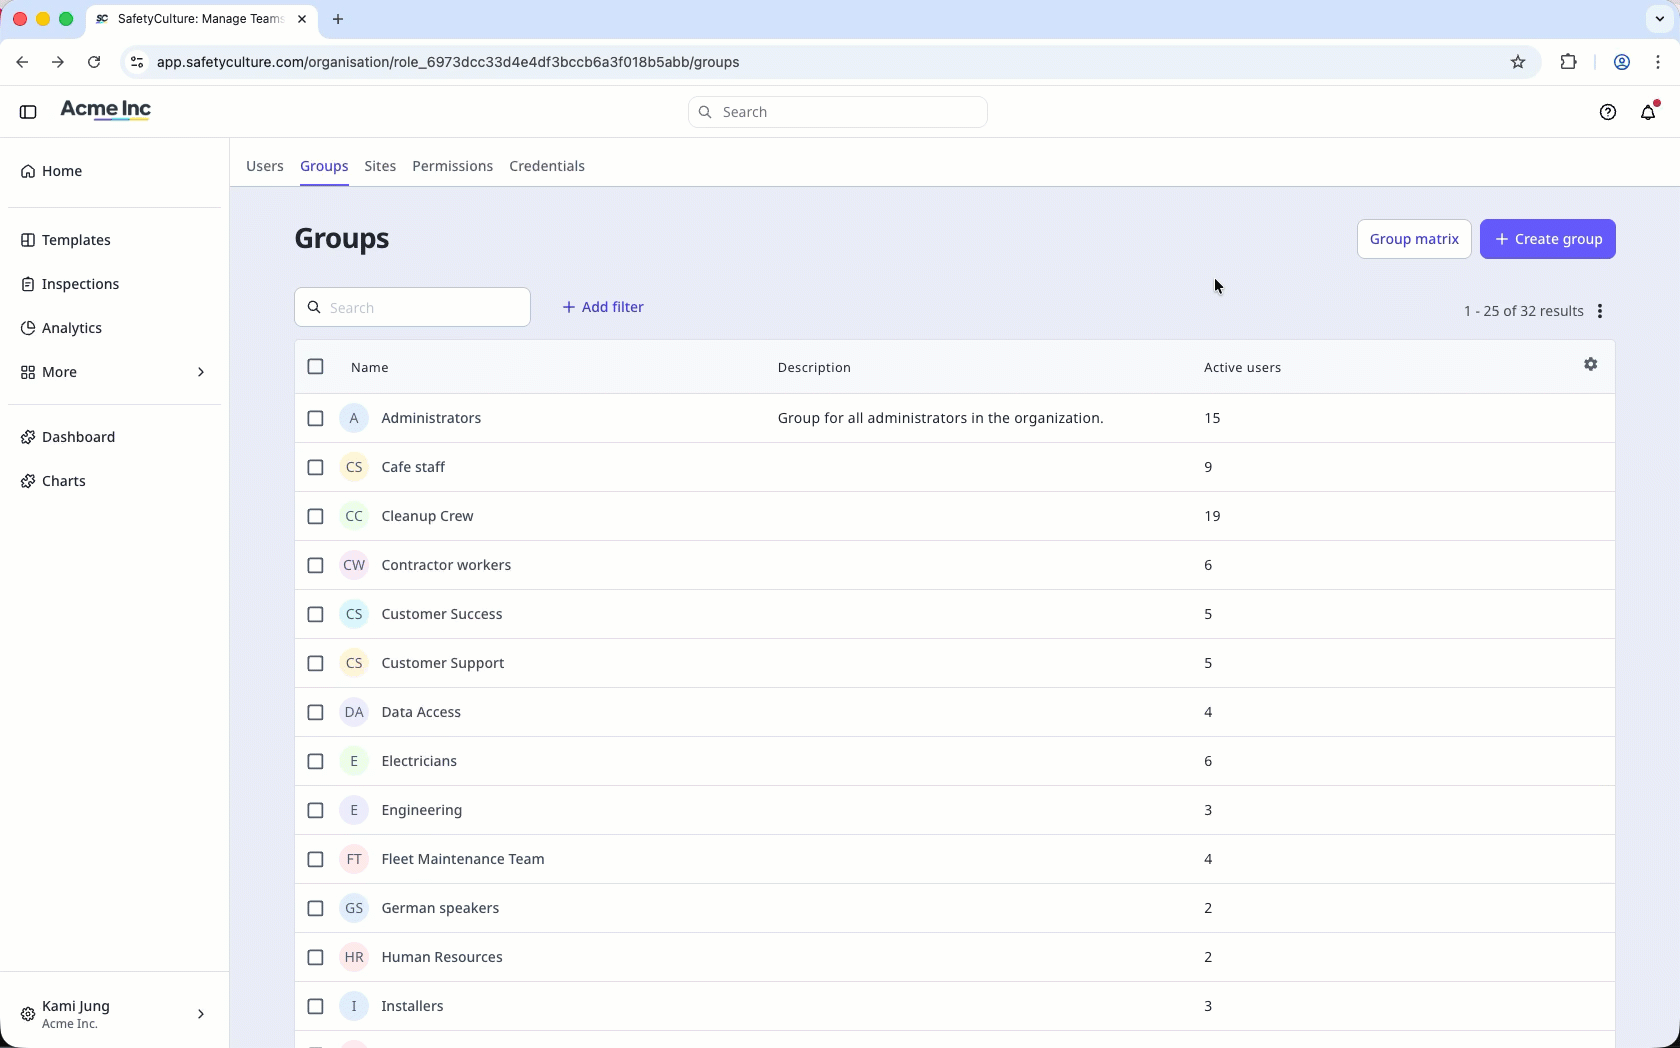
Task: Bookmark this page with the star icon
Action: (x=1518, y=62)
